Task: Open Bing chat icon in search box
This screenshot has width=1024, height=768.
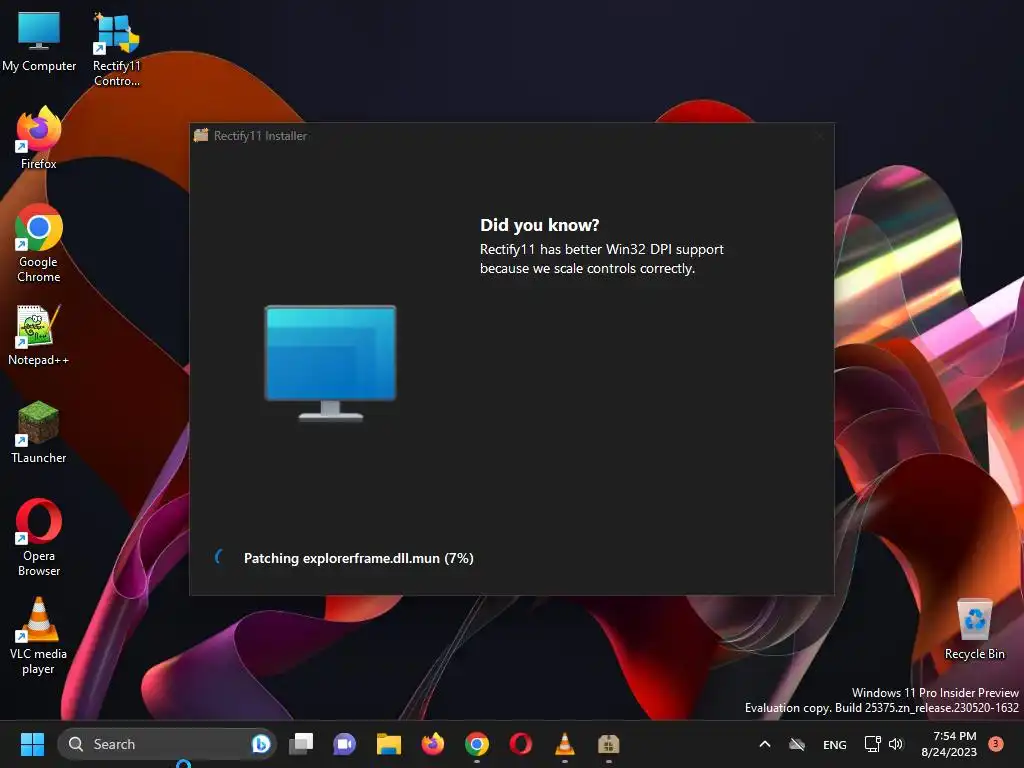Action: pyautogui.click(x=261, y=744)
